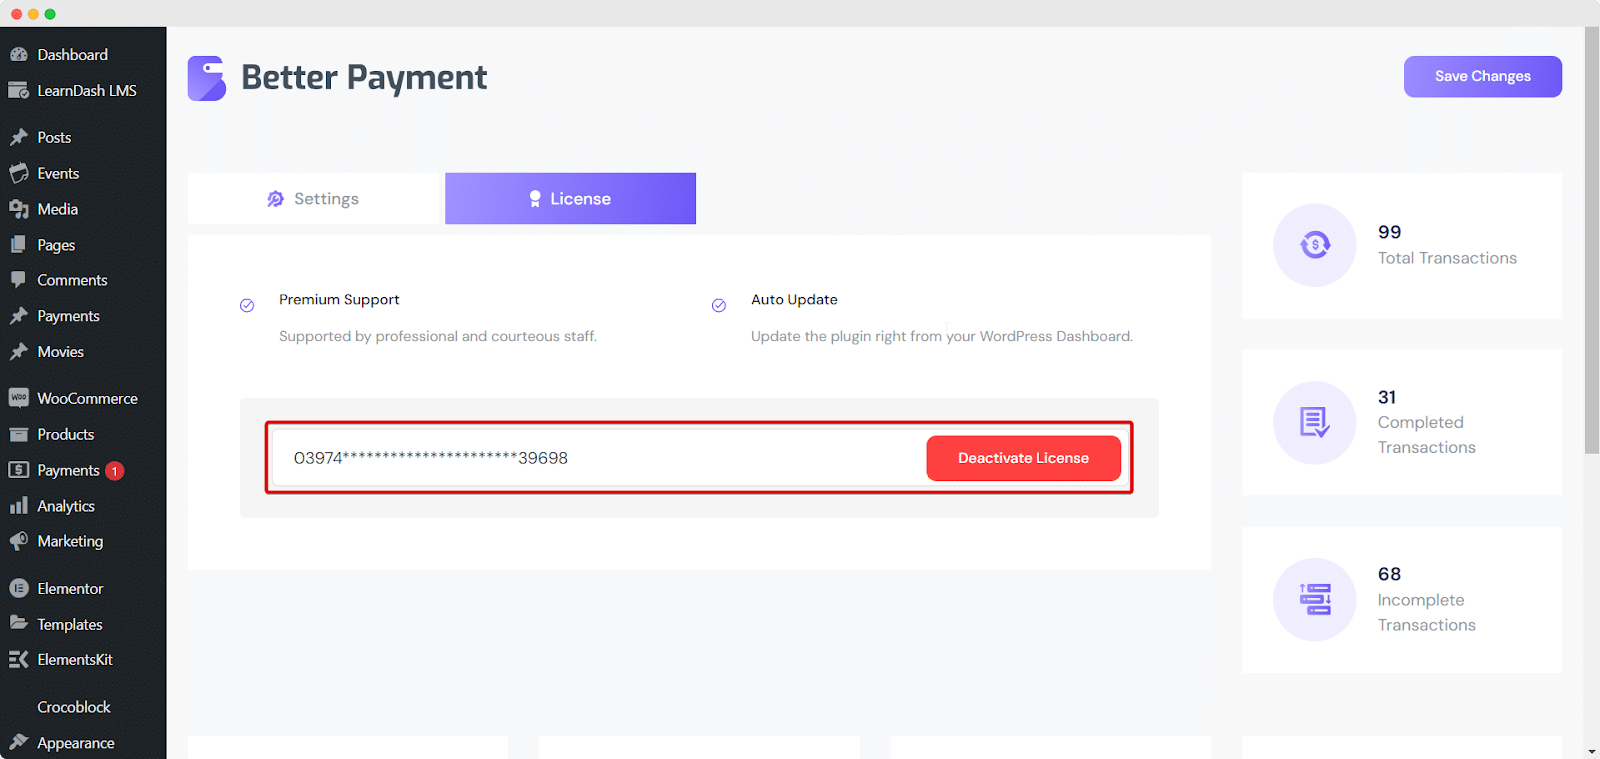Click the "Completed Transactions" label
The image size is (1600, 759).
(1427, 435)
